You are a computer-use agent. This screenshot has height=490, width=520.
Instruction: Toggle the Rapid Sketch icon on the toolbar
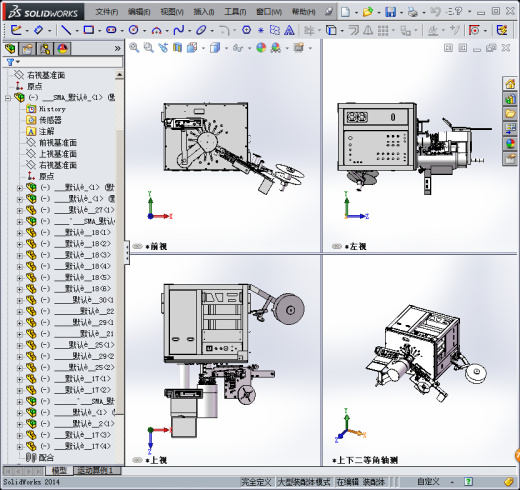click(x=502, y=30)
